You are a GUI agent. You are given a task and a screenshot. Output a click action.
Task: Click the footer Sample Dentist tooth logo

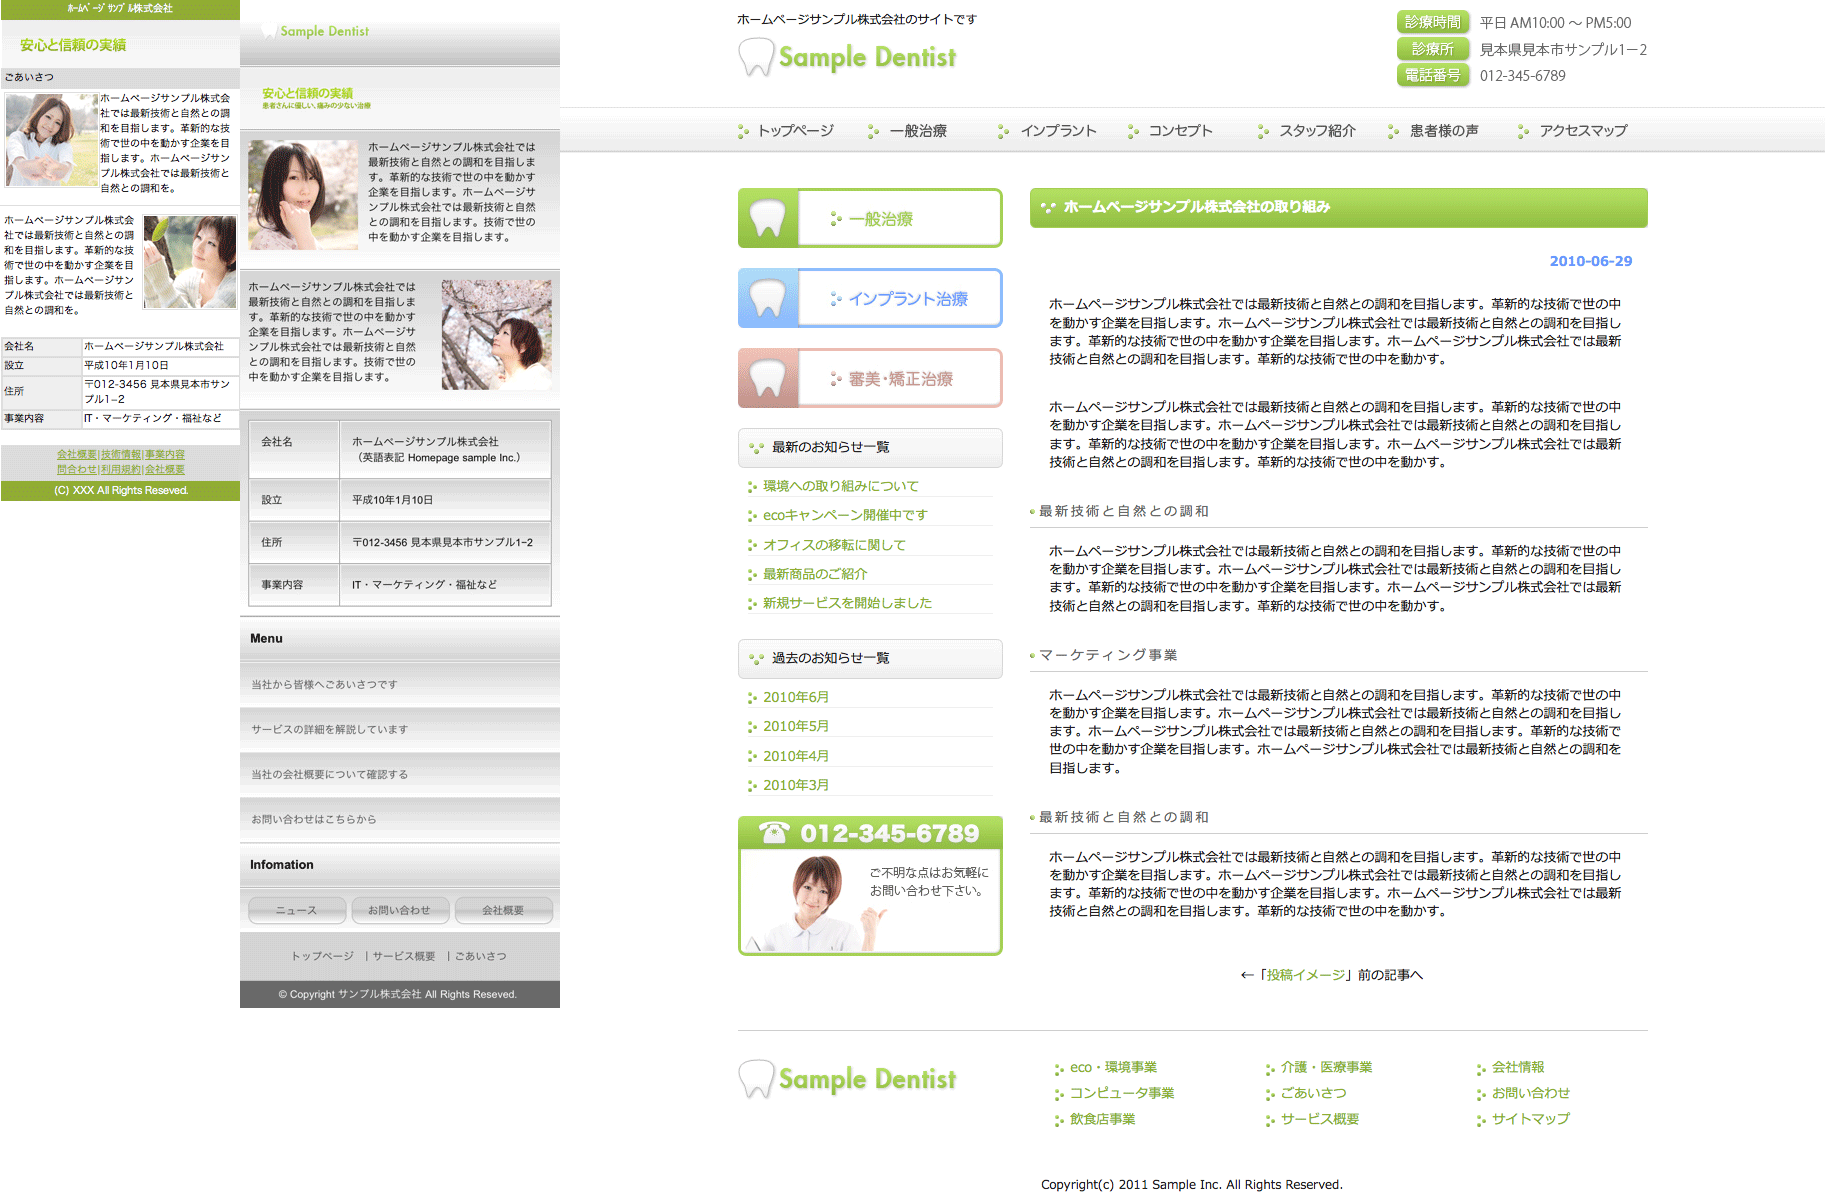tap(756, 1079)
